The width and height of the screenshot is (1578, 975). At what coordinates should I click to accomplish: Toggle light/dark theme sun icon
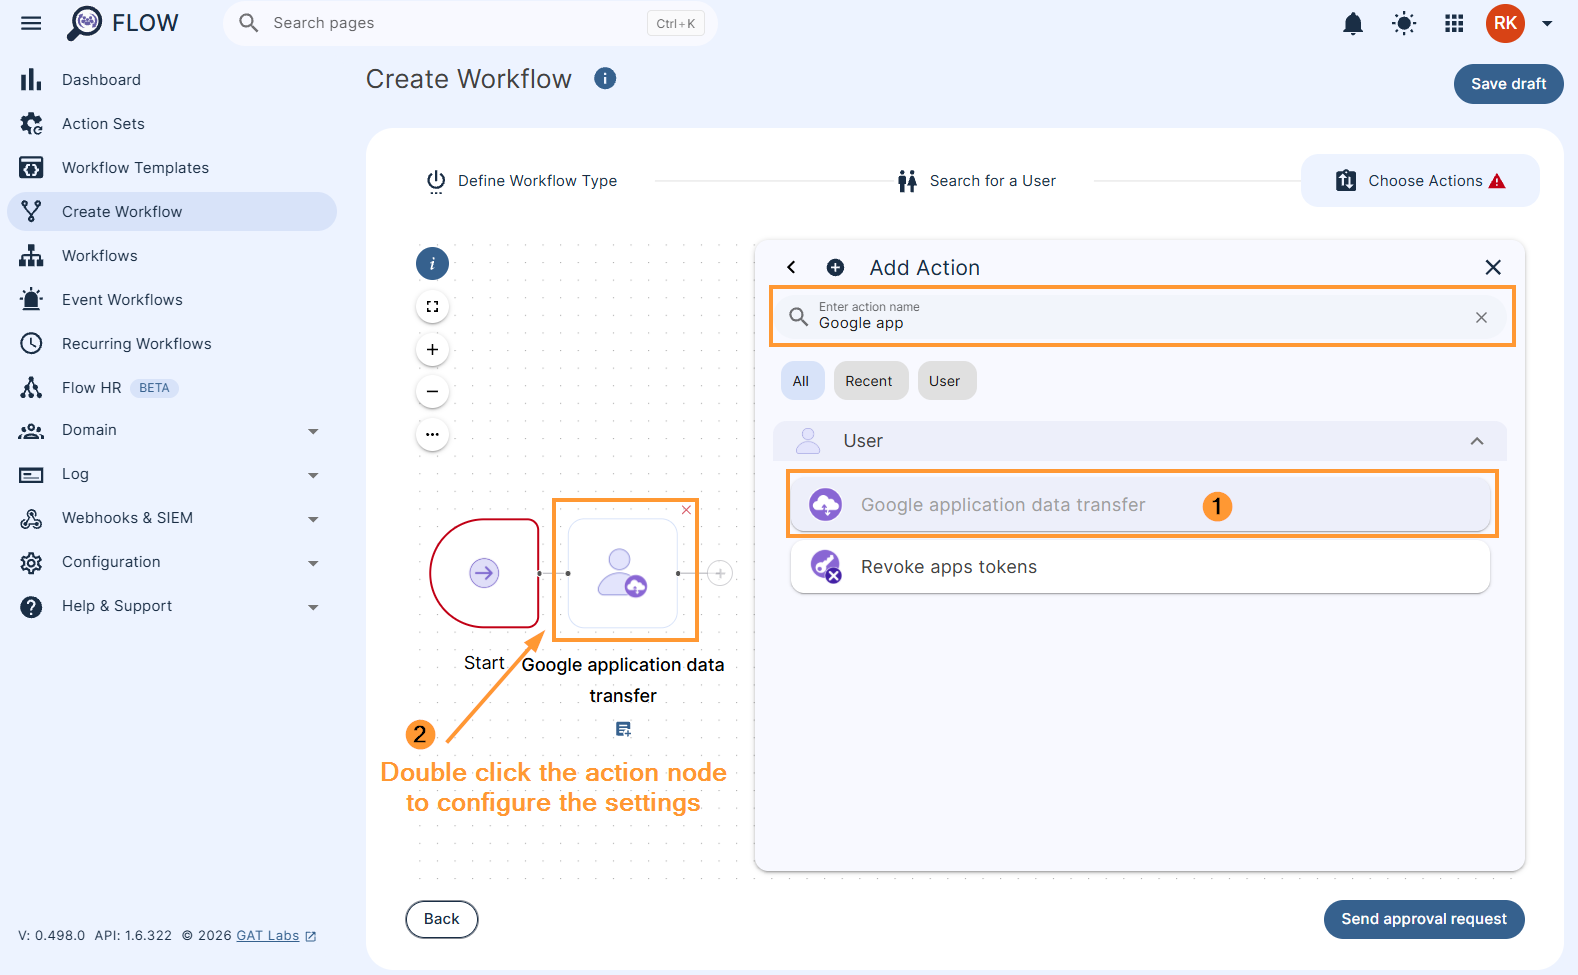point(1404,23)
